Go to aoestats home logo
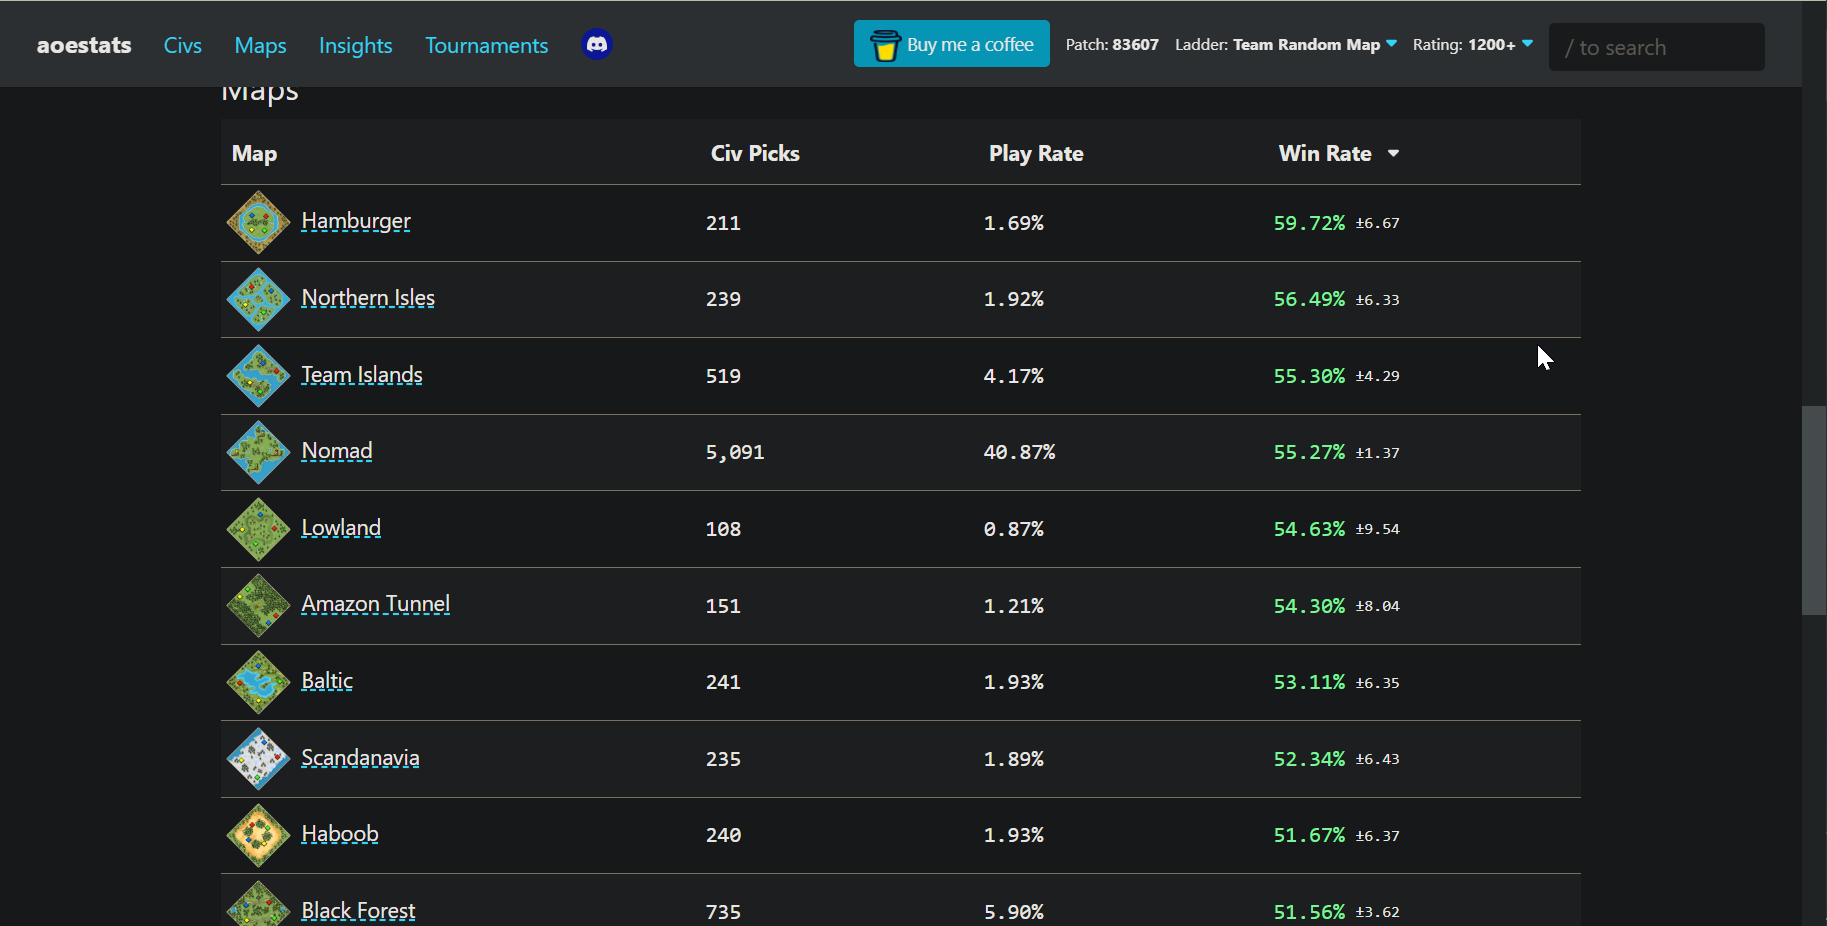1827x926 pixels. click(x=84, y=45)
